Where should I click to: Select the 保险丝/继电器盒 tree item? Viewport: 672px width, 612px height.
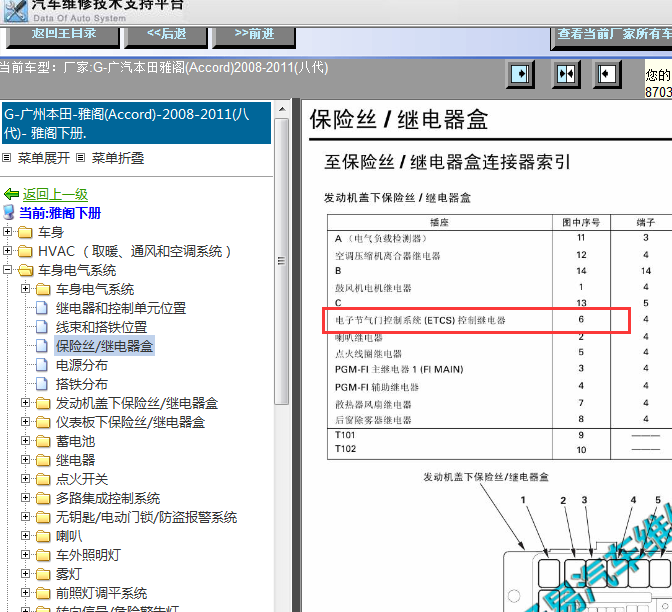104,346
